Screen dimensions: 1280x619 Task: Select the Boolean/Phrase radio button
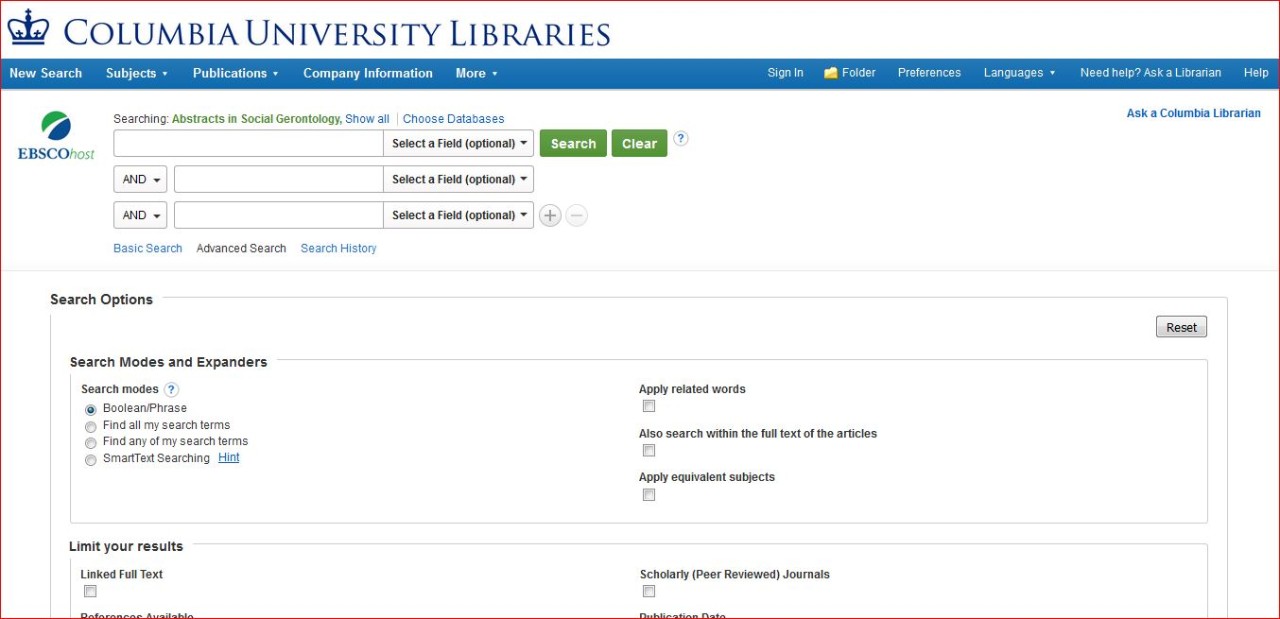(91, 409)
